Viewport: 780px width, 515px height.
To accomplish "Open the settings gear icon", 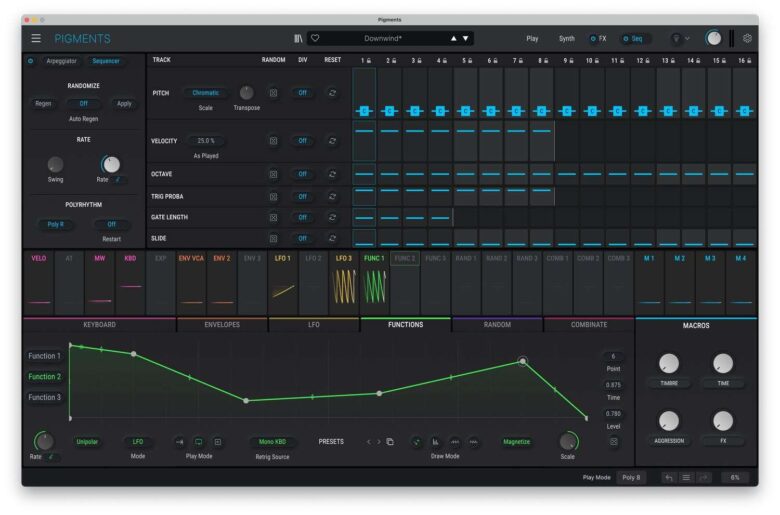I will pos(747,38).
